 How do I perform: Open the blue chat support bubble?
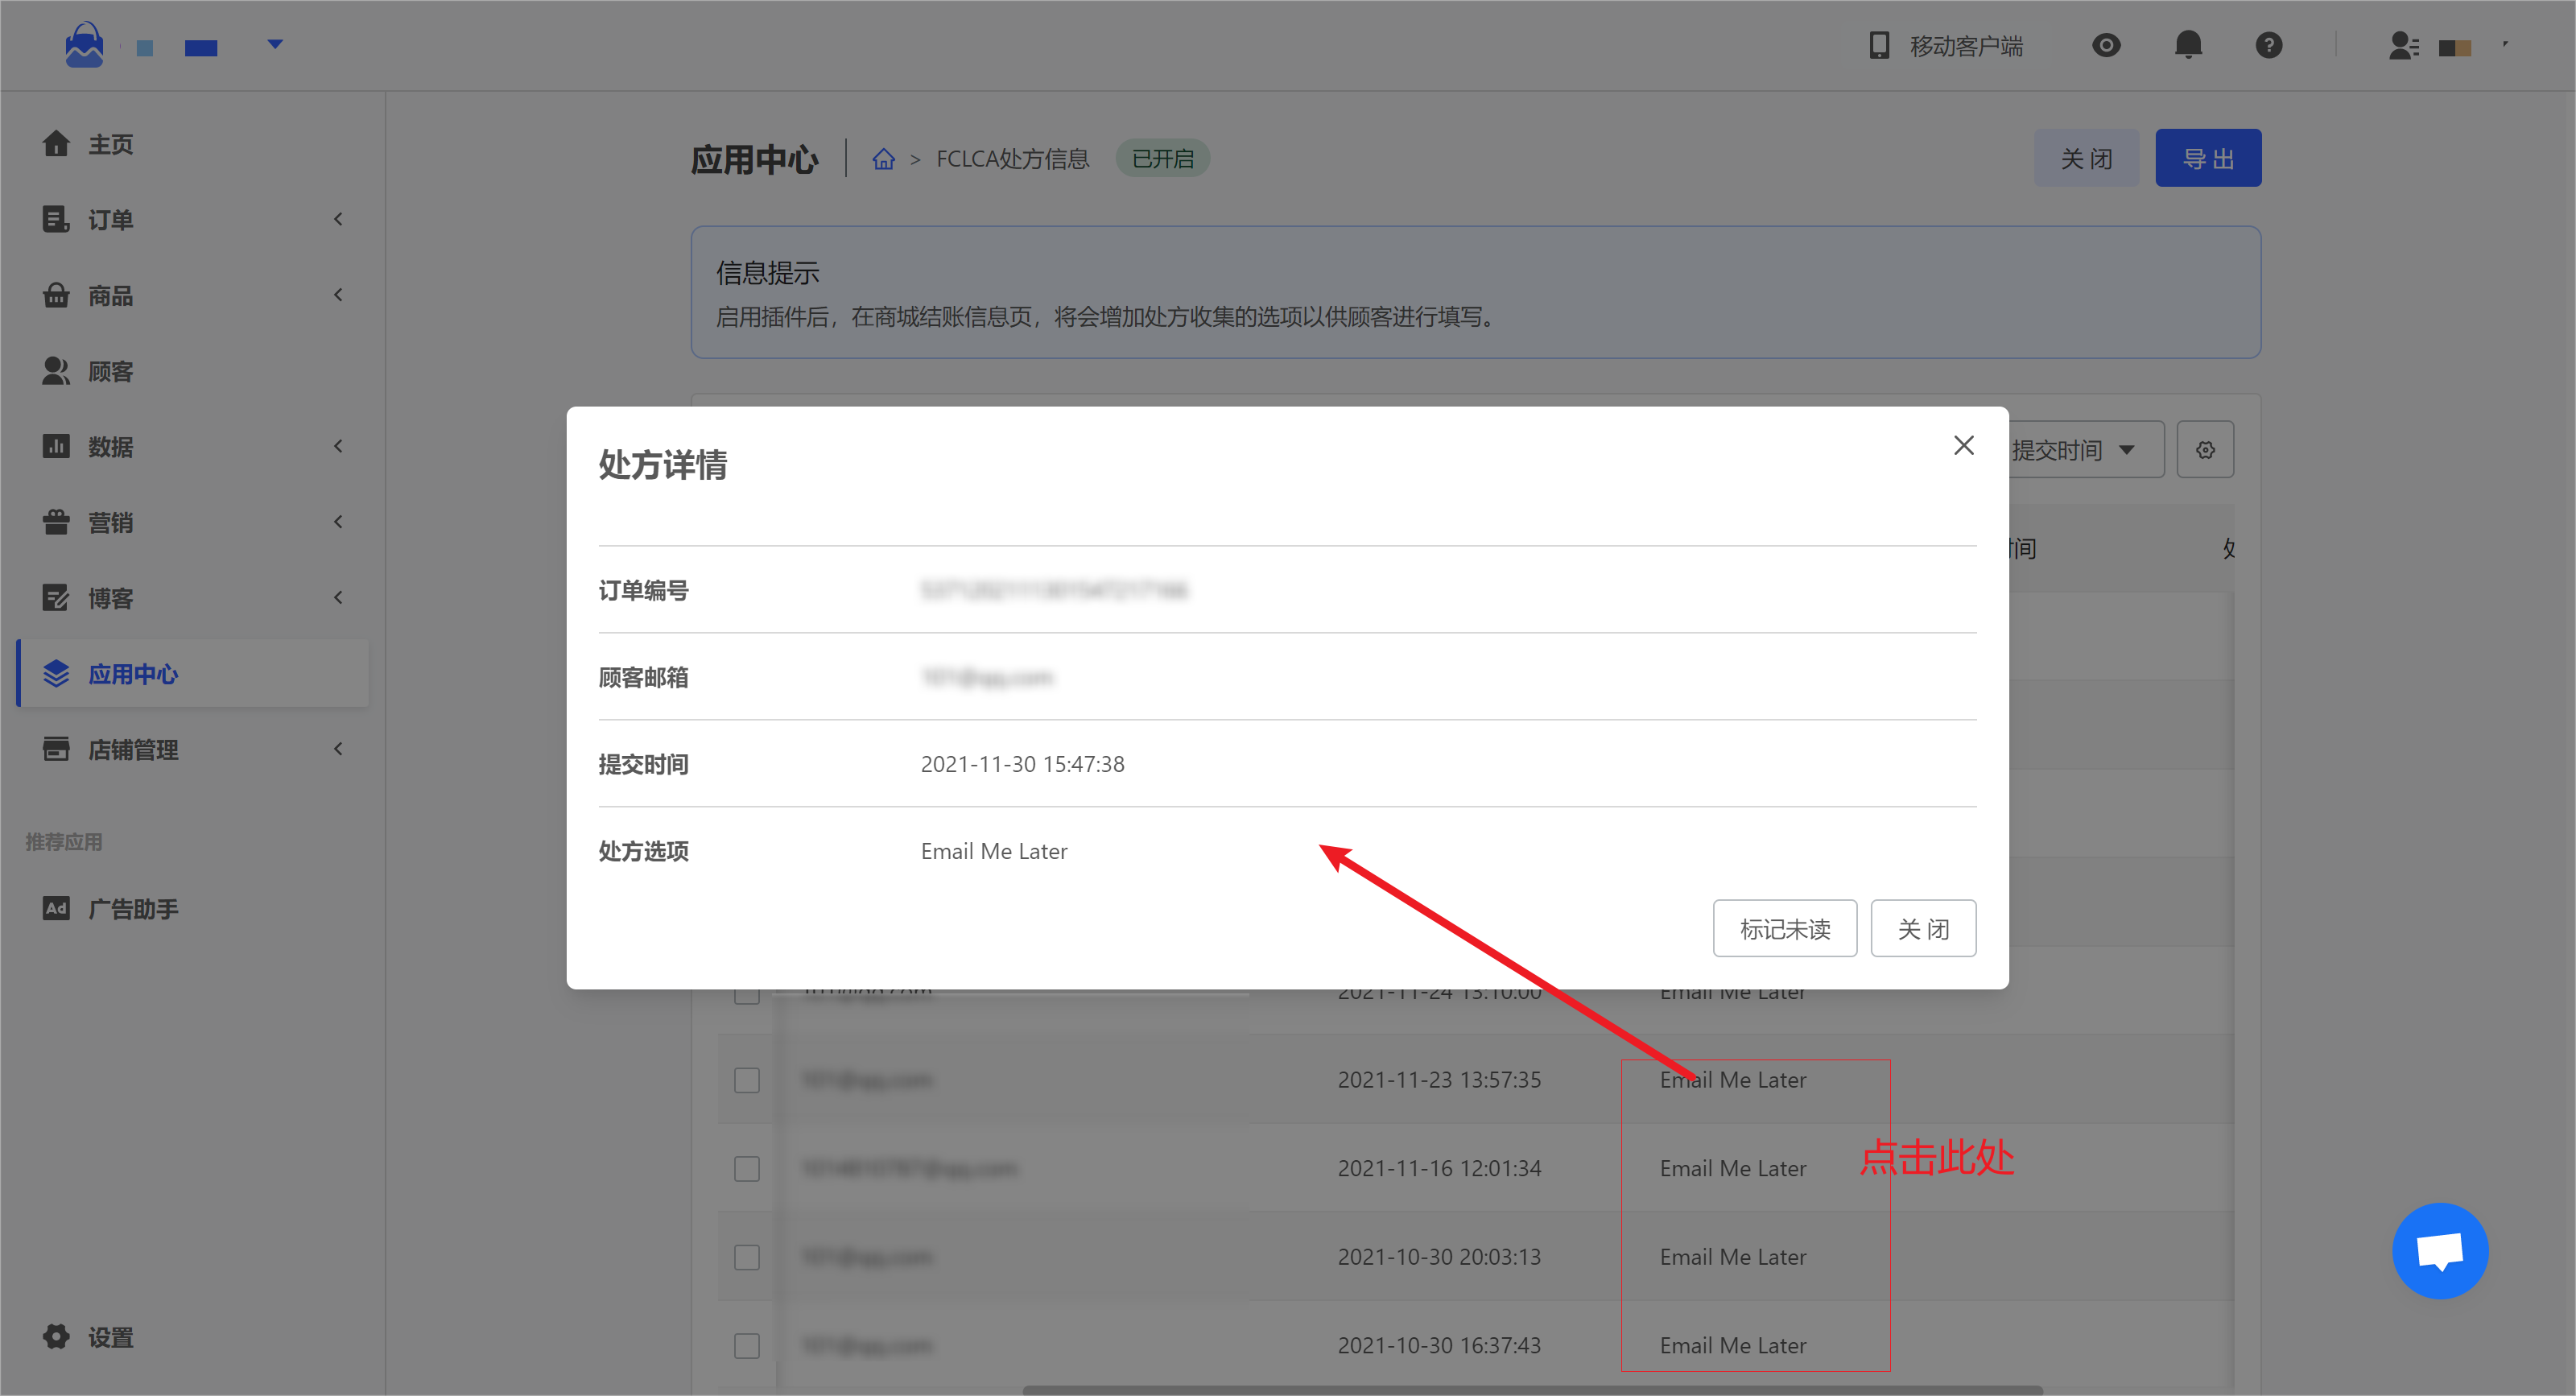pyautogui.click(x=2439, y=1250)
